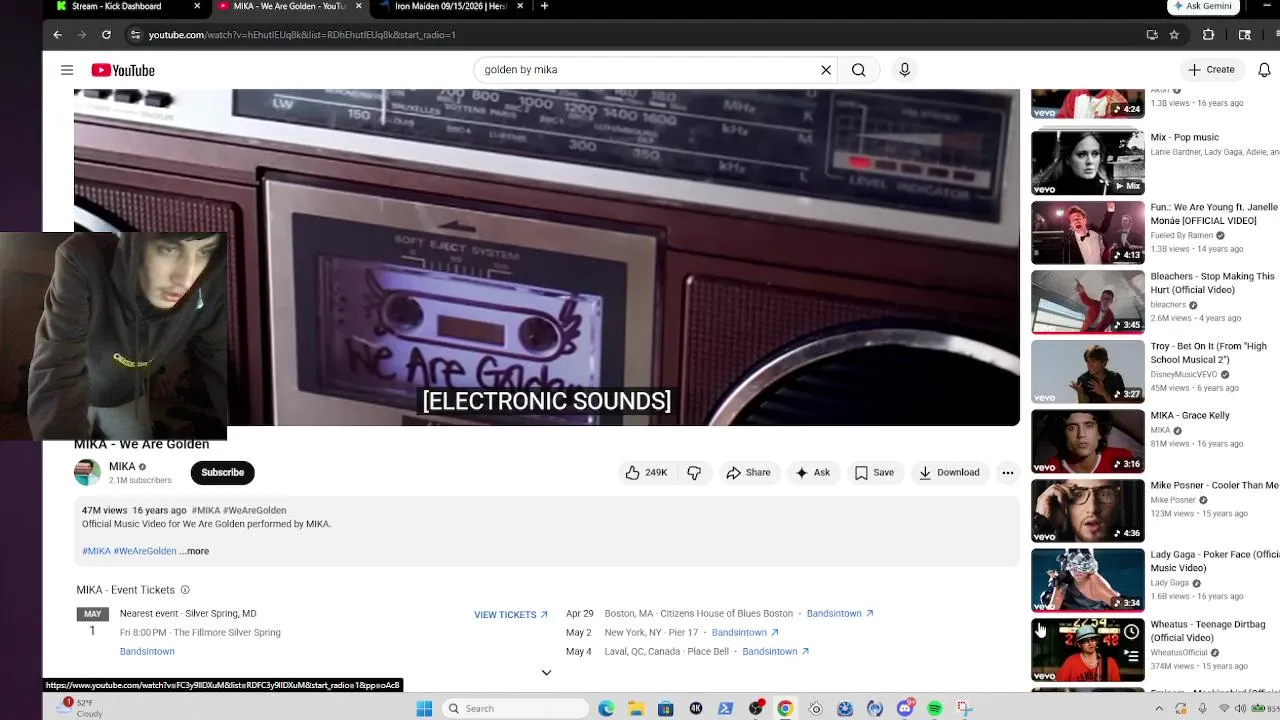The width and height of the screenshot is (1280, 720).
Task: Switch to Iron Maiden tab
Action: tap(448, 6)
